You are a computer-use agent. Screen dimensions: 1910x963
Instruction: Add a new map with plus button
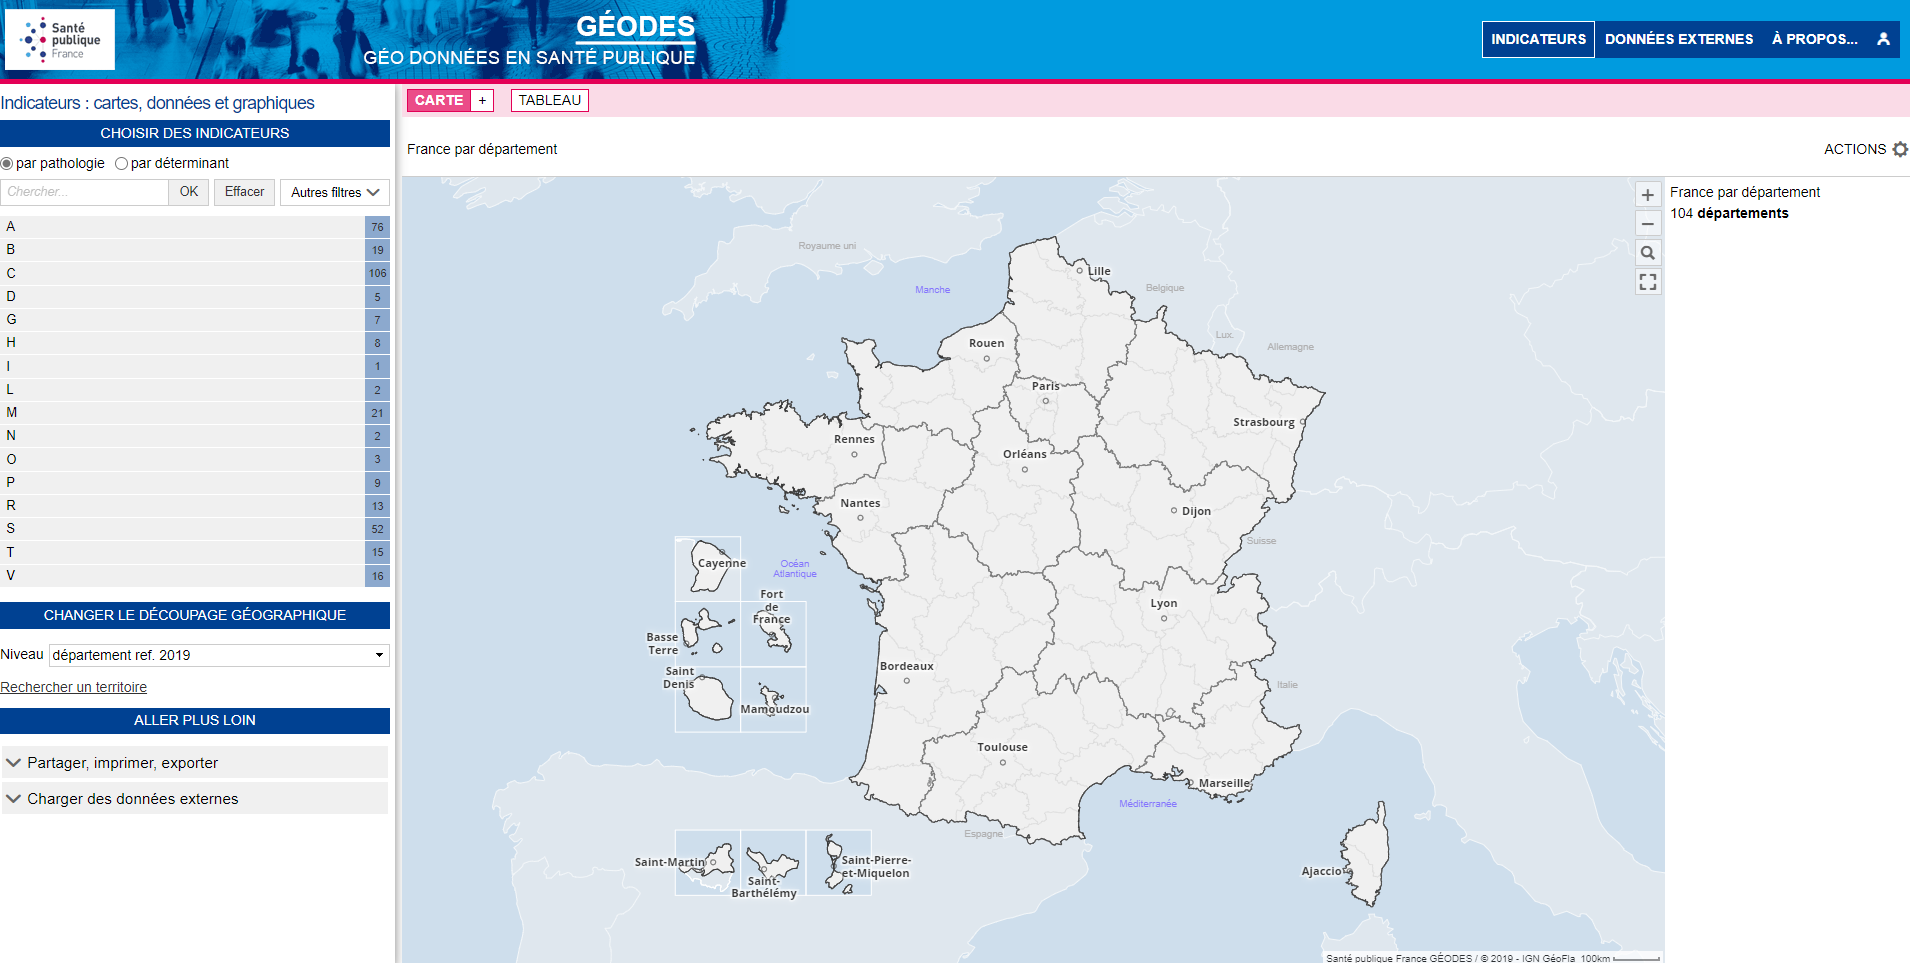(482, 100)
